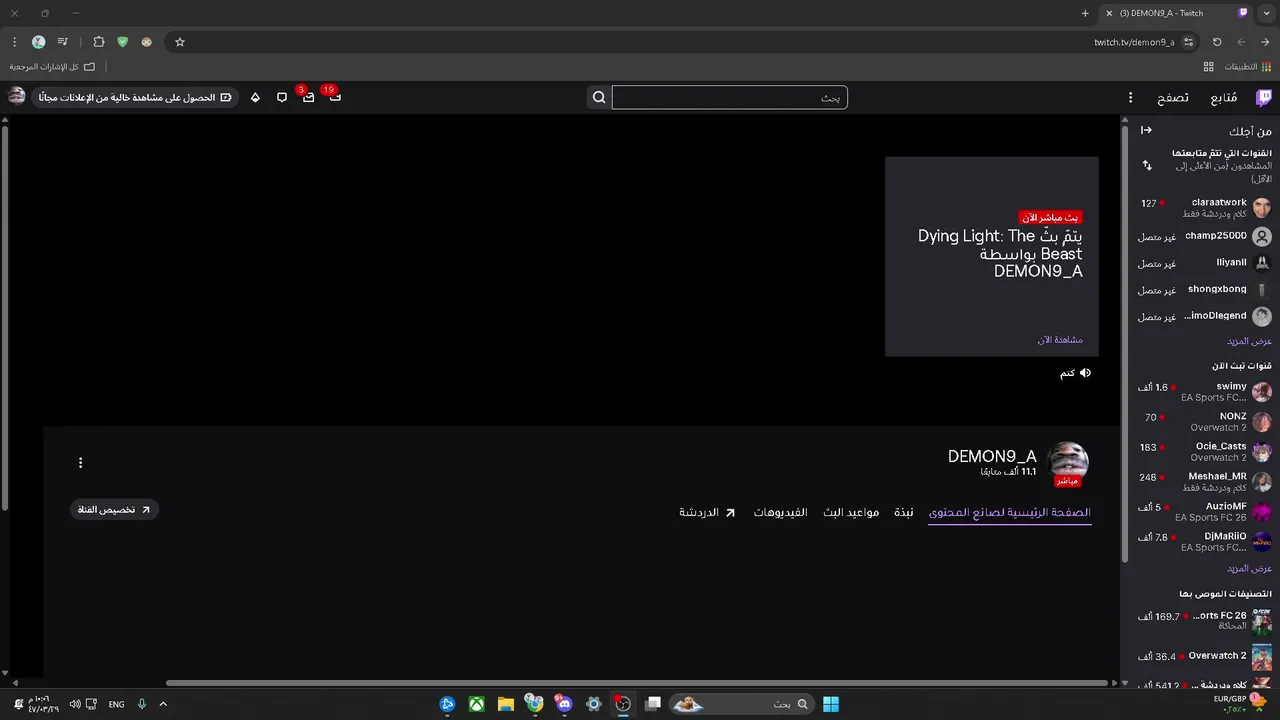Image resolution: width=1280 pixels, height=720 pixels.
Task: Switch to the Videos (الفيديوهات) tab
Action: pyautogui.click(x=781, y=512)
